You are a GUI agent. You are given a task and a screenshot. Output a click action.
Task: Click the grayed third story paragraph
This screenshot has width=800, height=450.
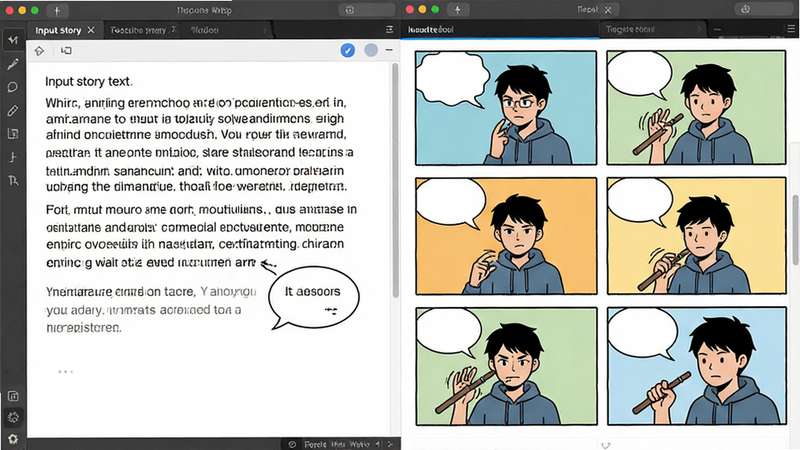click(x=152, y=310)
